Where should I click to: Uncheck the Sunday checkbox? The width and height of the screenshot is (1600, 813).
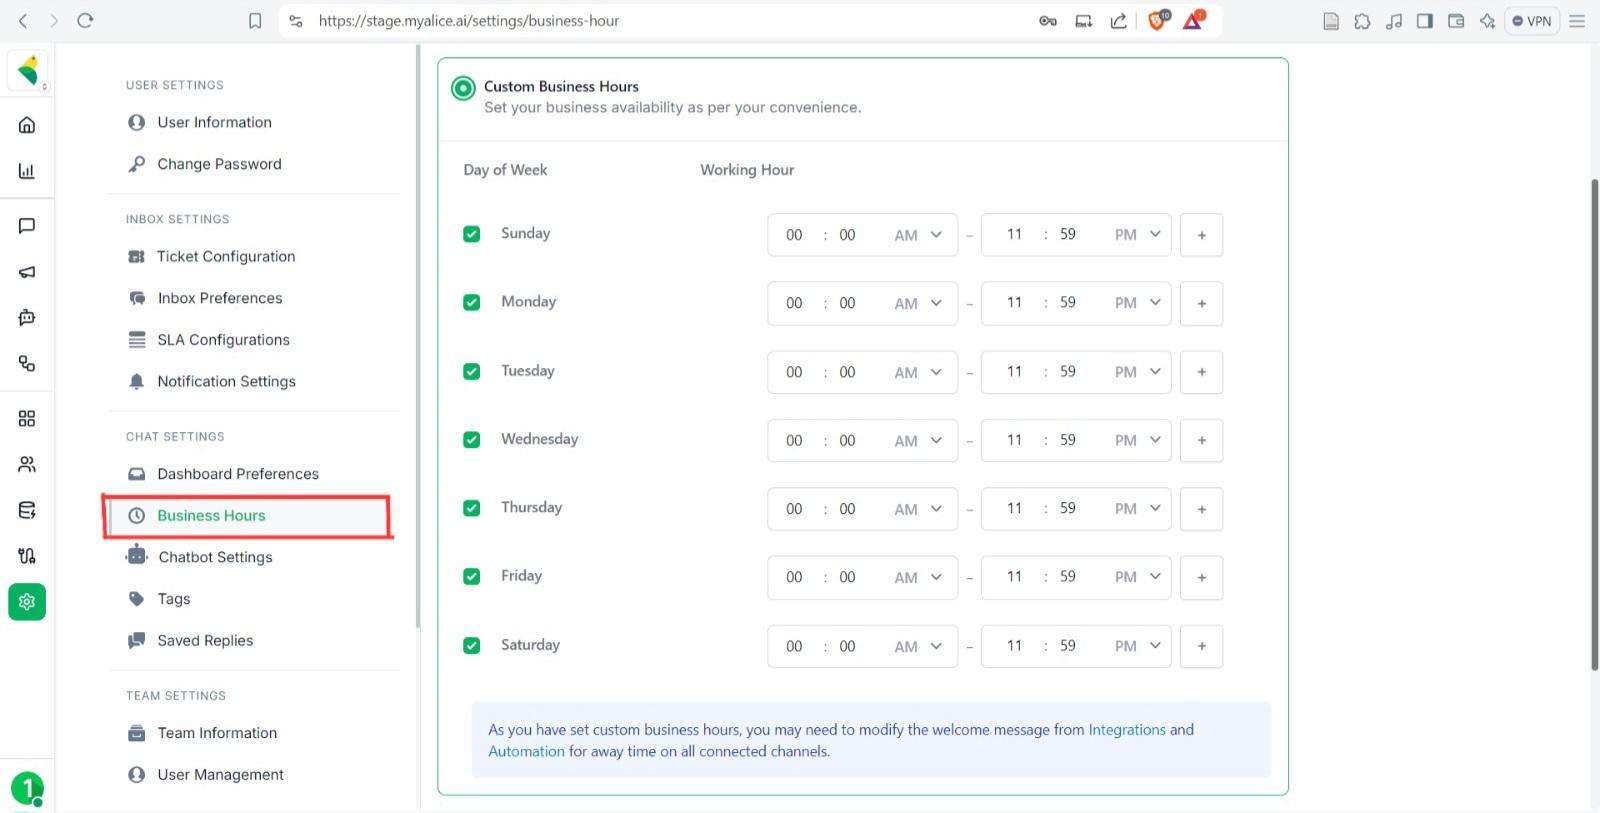472,234
